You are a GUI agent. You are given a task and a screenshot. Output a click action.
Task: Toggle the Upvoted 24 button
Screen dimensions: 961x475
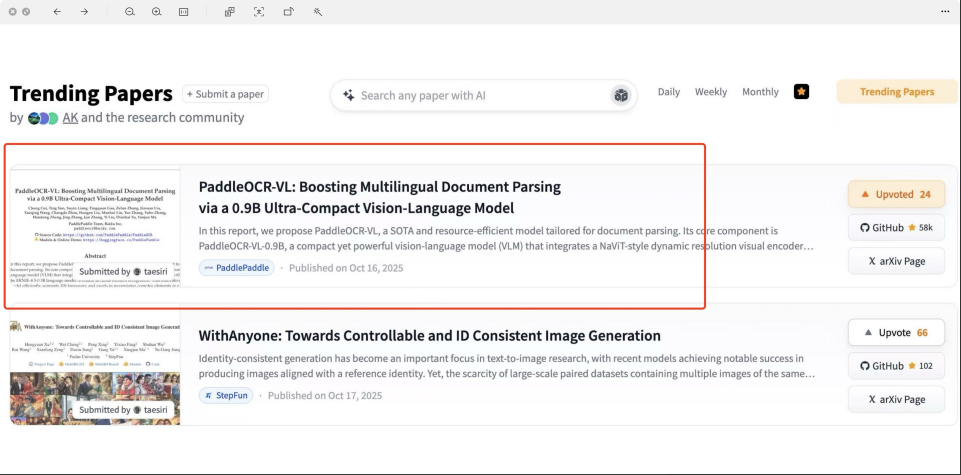pos(896,194)
